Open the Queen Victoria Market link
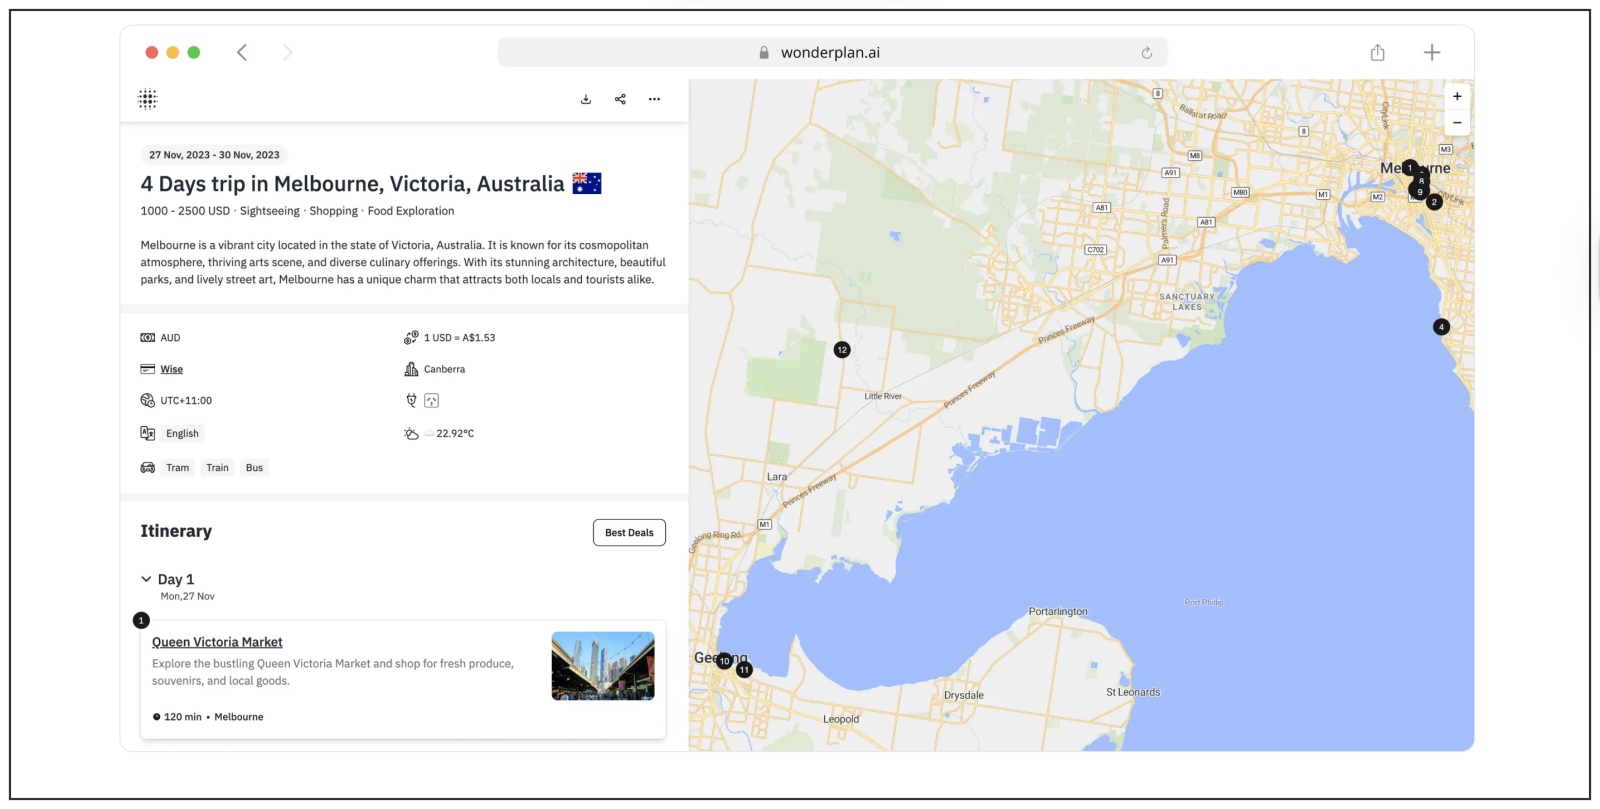The image size is (1600, 809). point(217,642)
